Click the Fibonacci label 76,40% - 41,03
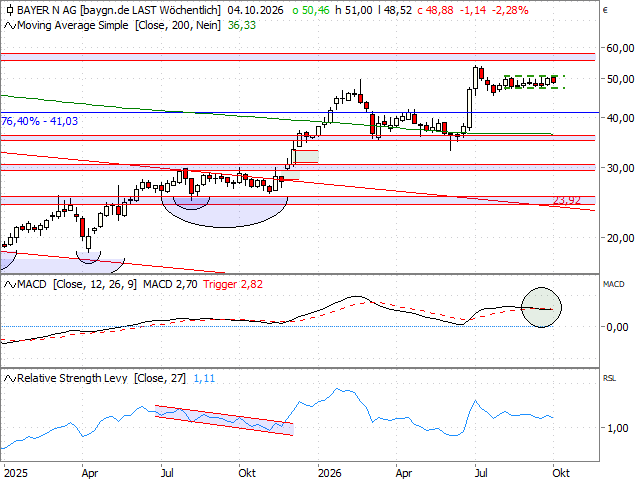 pyautogui.click(x=39, y=121)
